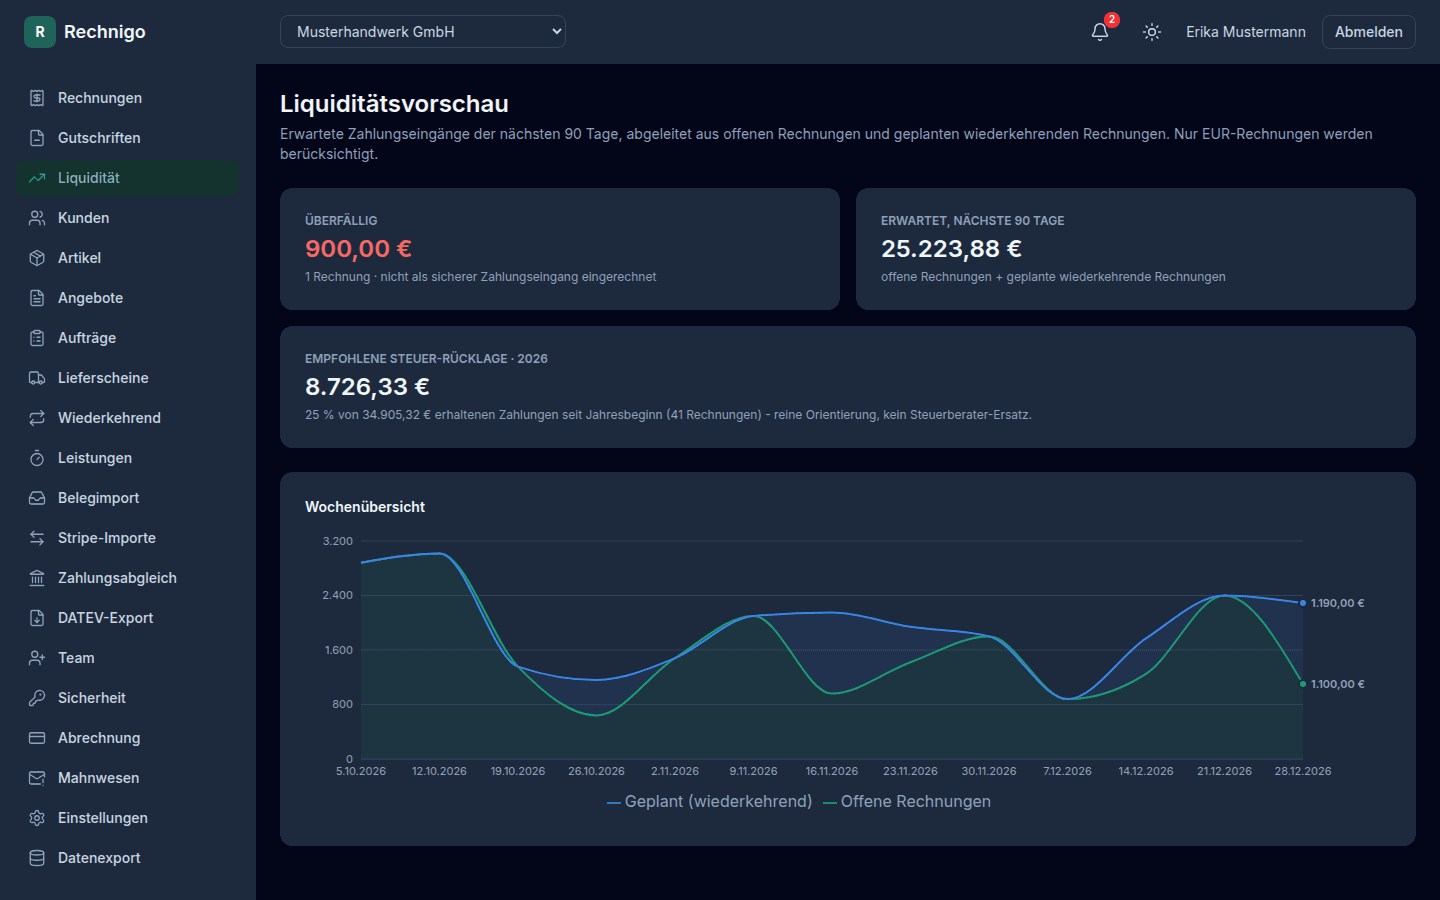Click the user name Erika Mustermann

[x=1246, y=32]
